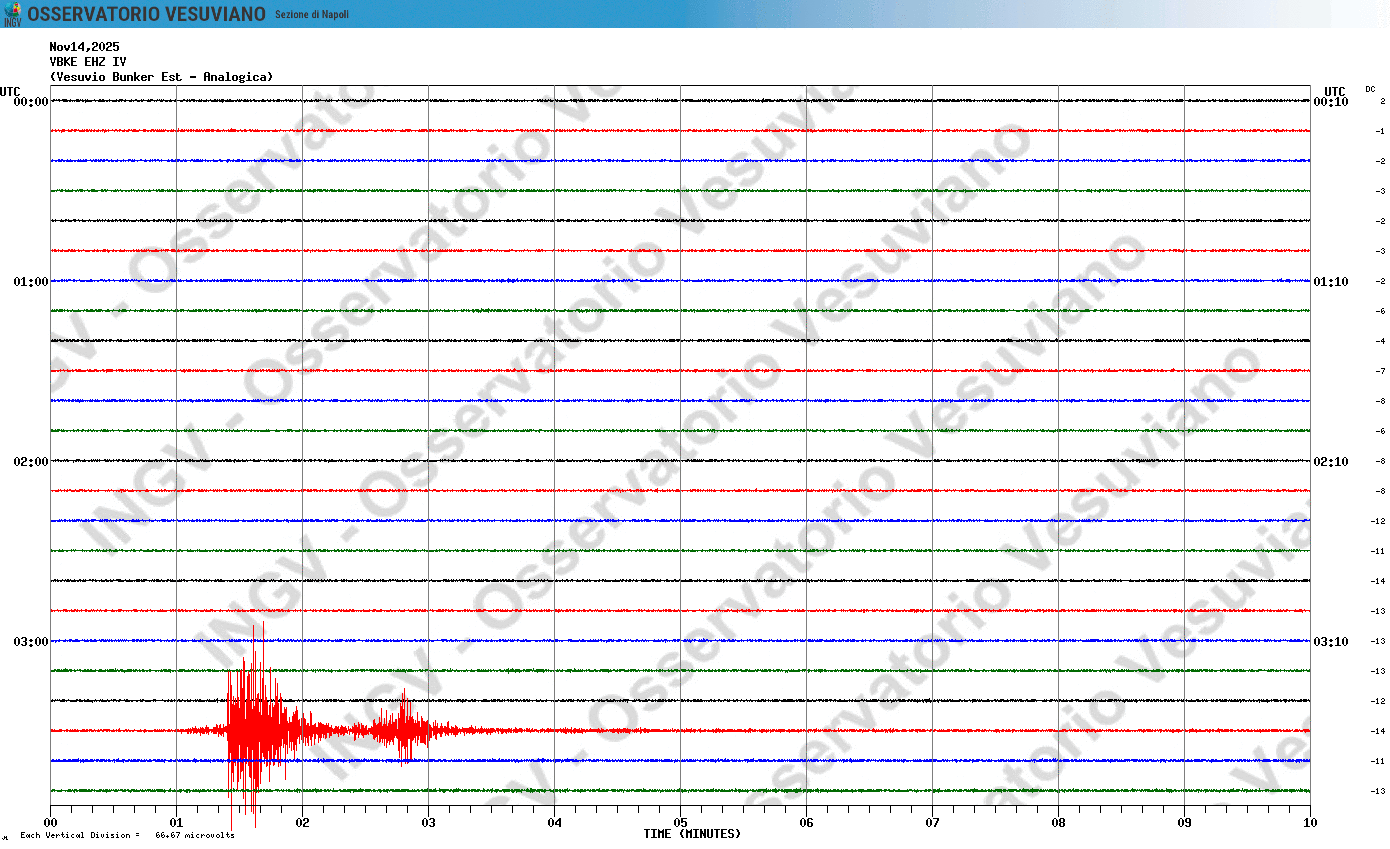Click the left '03:00' UTC time marker
The image size is (1390, 849).
click(x=30, y=641)
